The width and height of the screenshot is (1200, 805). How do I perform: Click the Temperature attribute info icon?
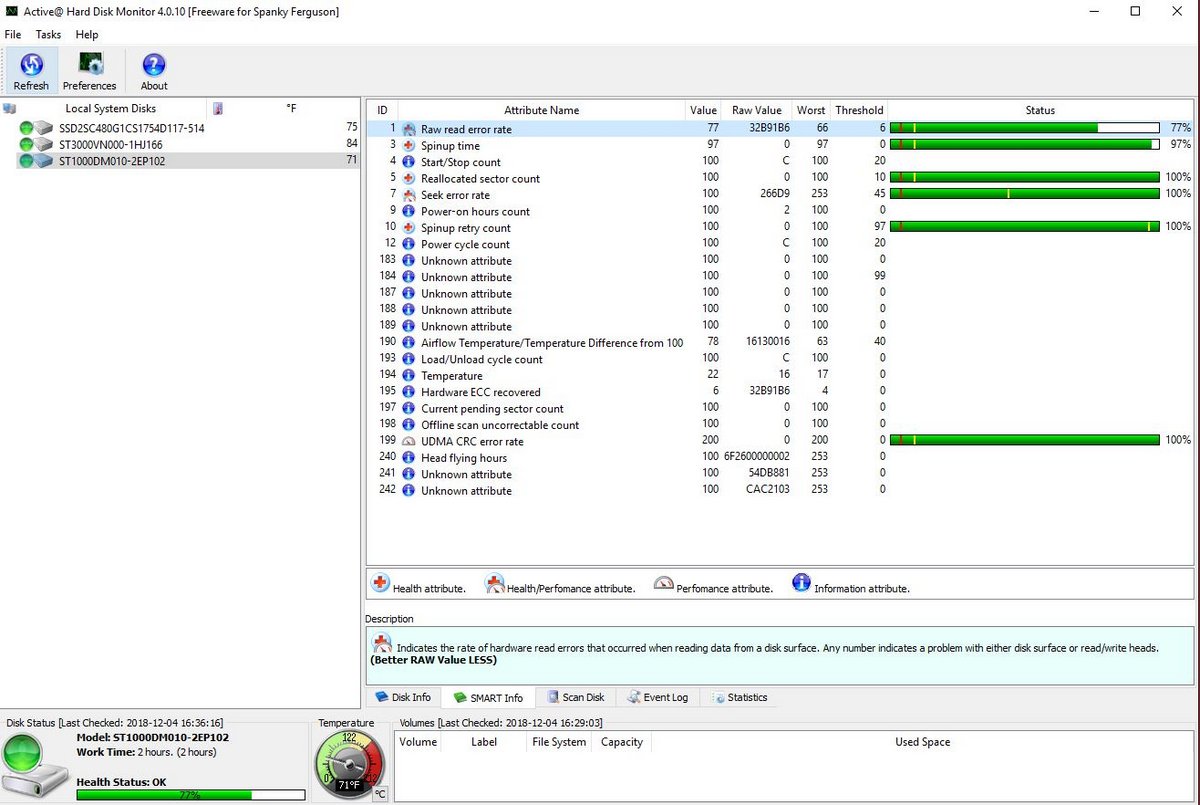(409, 375)
